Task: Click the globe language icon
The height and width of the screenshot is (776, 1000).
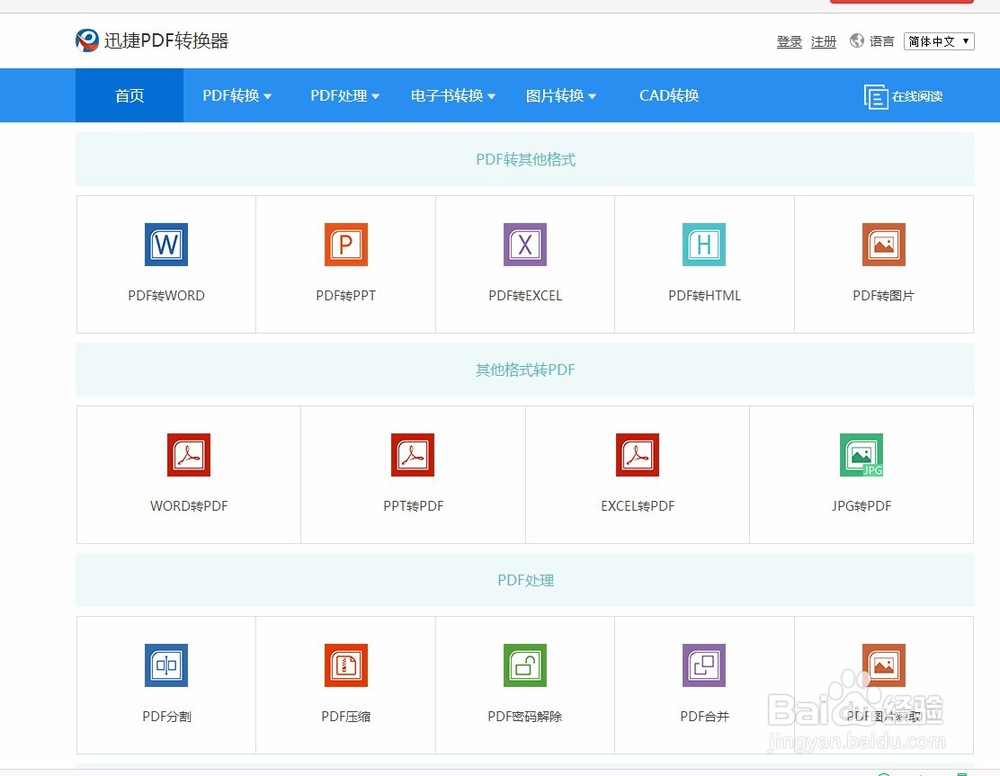Action: coord(857,41)
